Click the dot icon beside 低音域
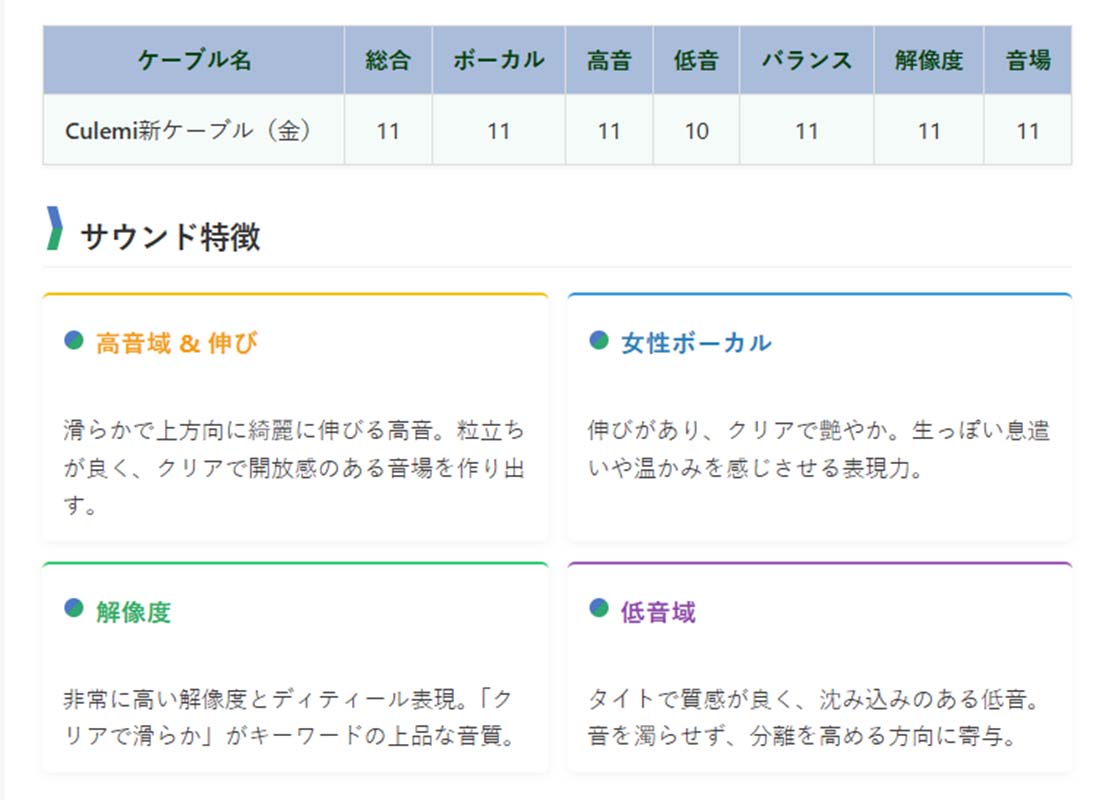Viewport: 1106px width, 800px height. click(x=599, y=608)
